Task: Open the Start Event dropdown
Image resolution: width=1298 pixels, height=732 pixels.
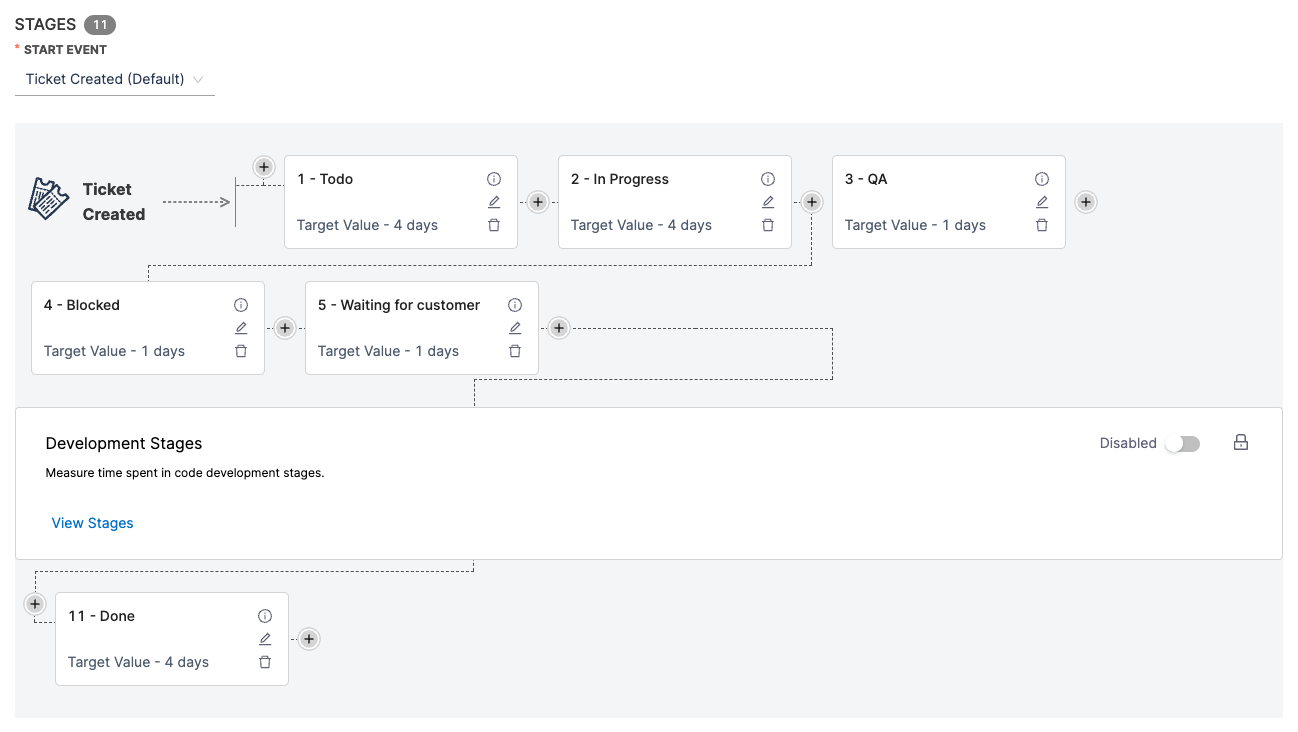Action: pos(114,79)
